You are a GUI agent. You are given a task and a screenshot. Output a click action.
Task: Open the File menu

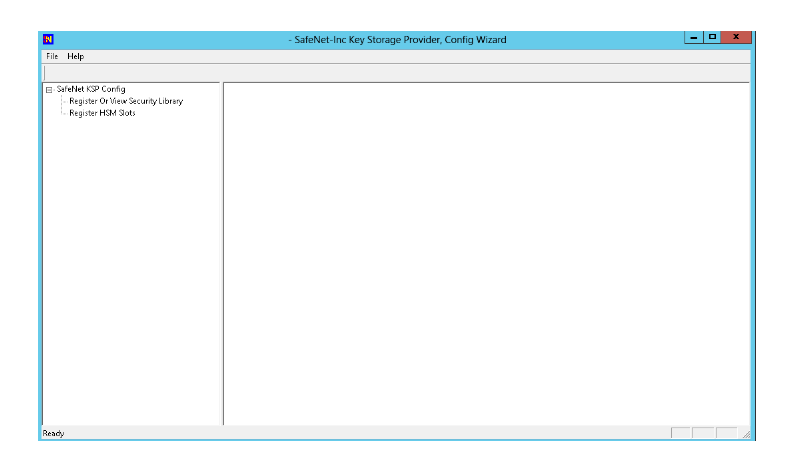click(x=52, y=56)
